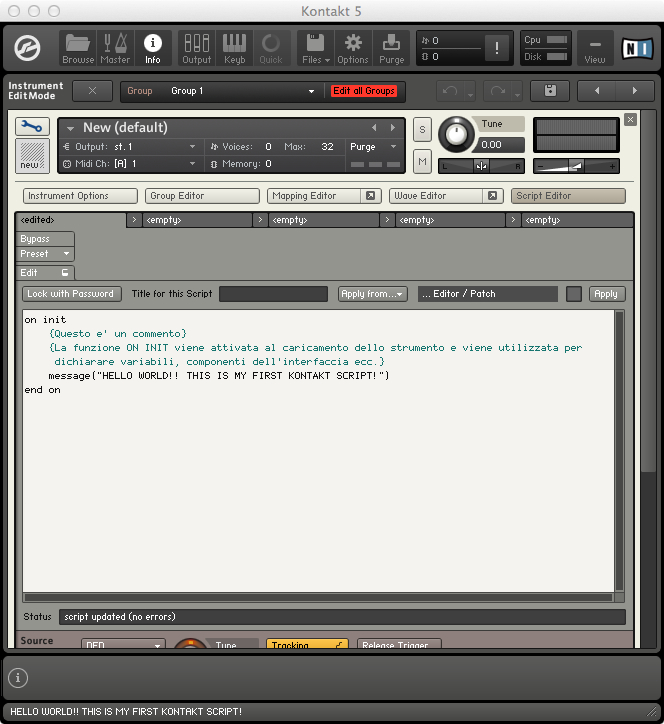Toggle Edit all Groups
Viewport: 664px width, 724px height.
click(364, 91)
